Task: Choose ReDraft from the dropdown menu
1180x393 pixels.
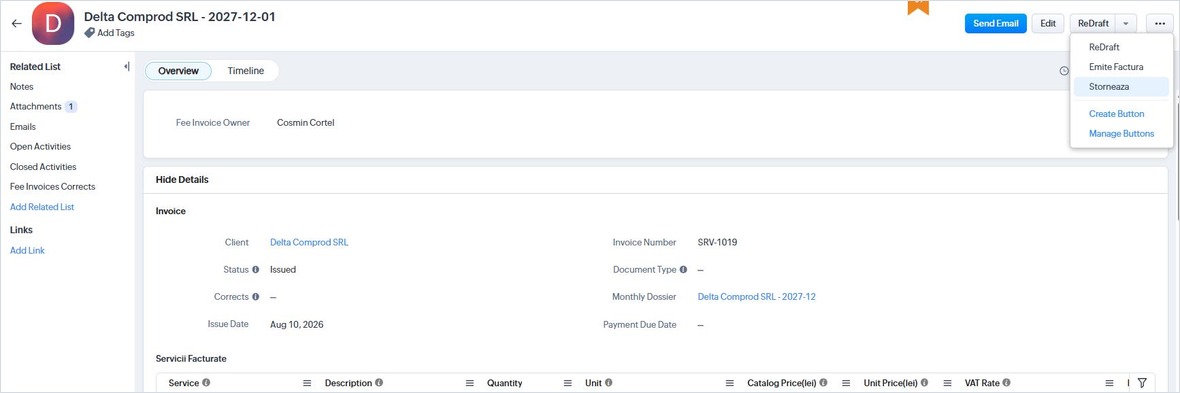Action: (x=1120, y=47)
